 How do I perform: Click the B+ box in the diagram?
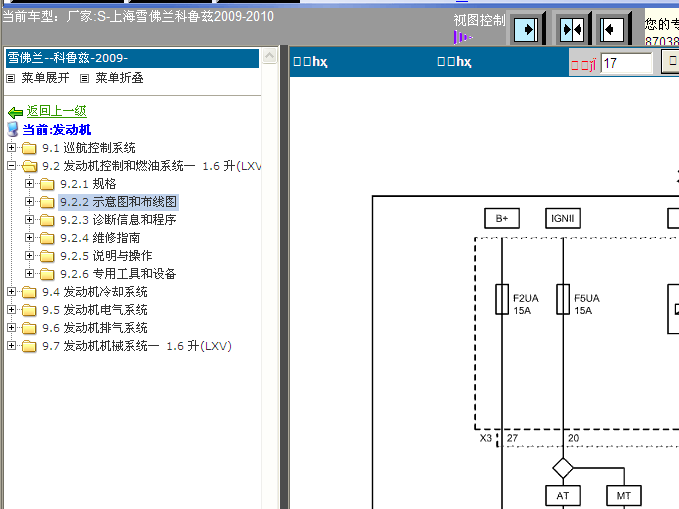pyautogui.click(x=502, y=218)
